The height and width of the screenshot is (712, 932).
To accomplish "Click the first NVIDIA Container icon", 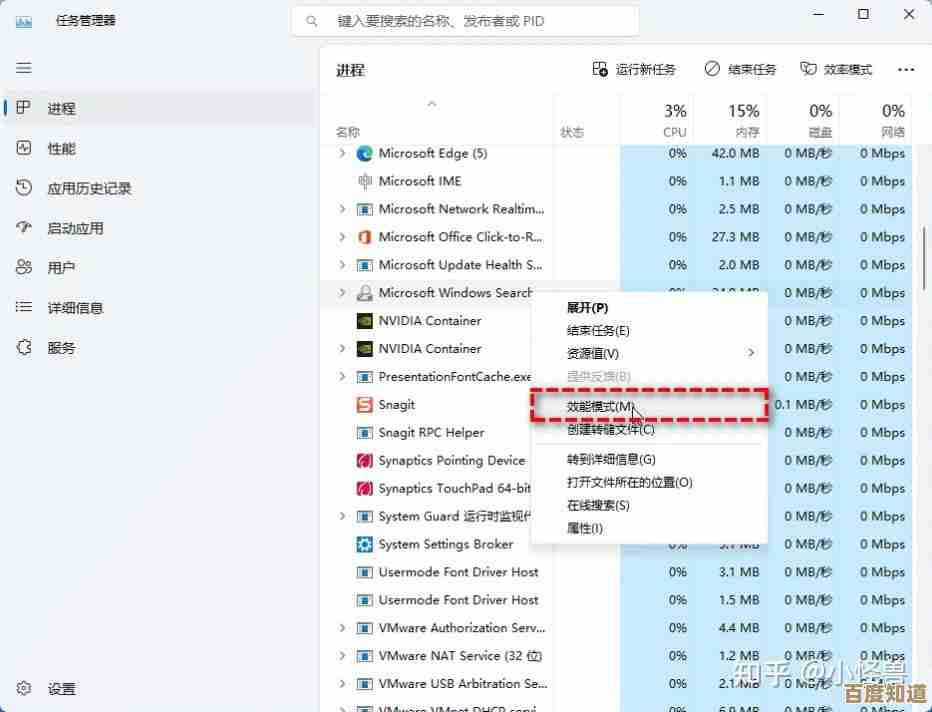I will (x=365, y=321).
